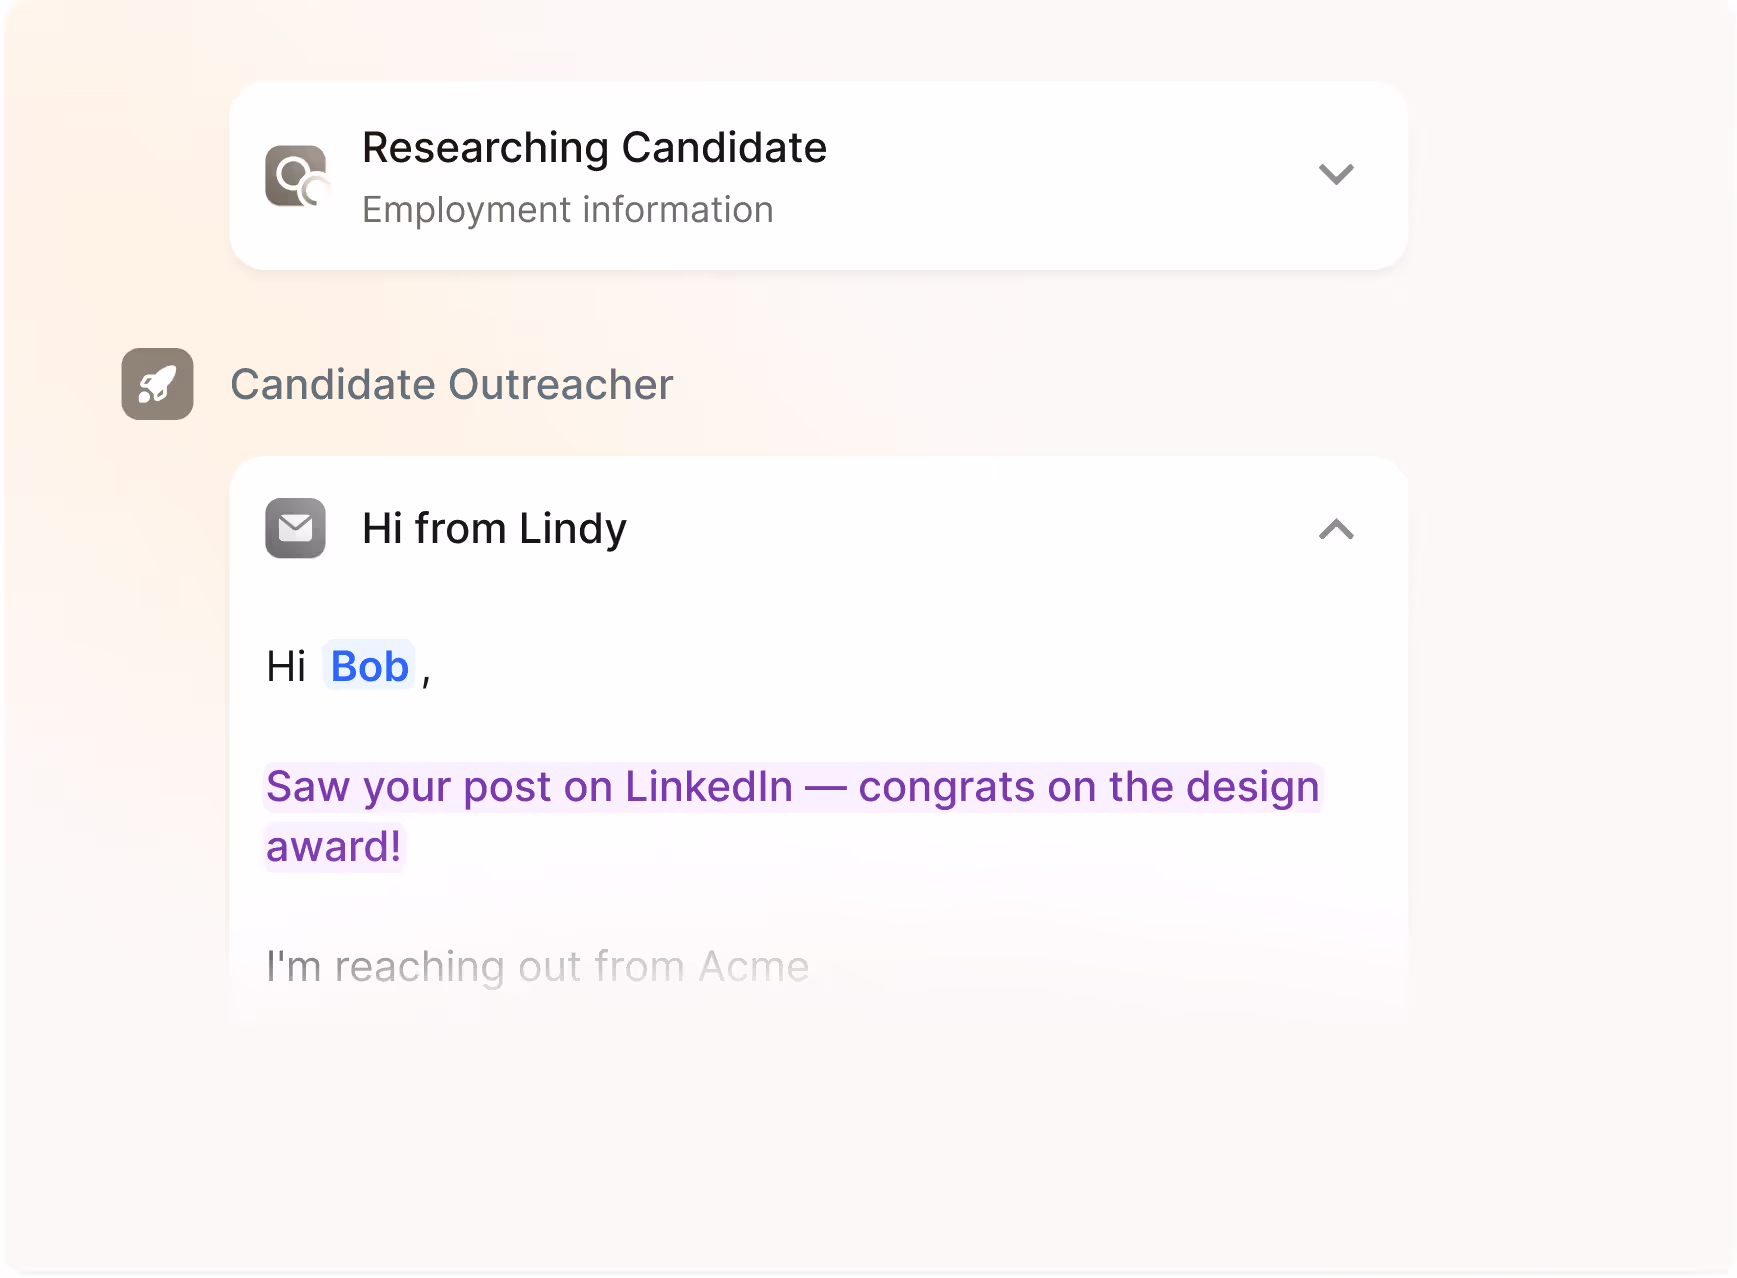Collapse the Hi from Lindy email
Screen dimensions: 1737x1278
click(x=1336, y=529)
